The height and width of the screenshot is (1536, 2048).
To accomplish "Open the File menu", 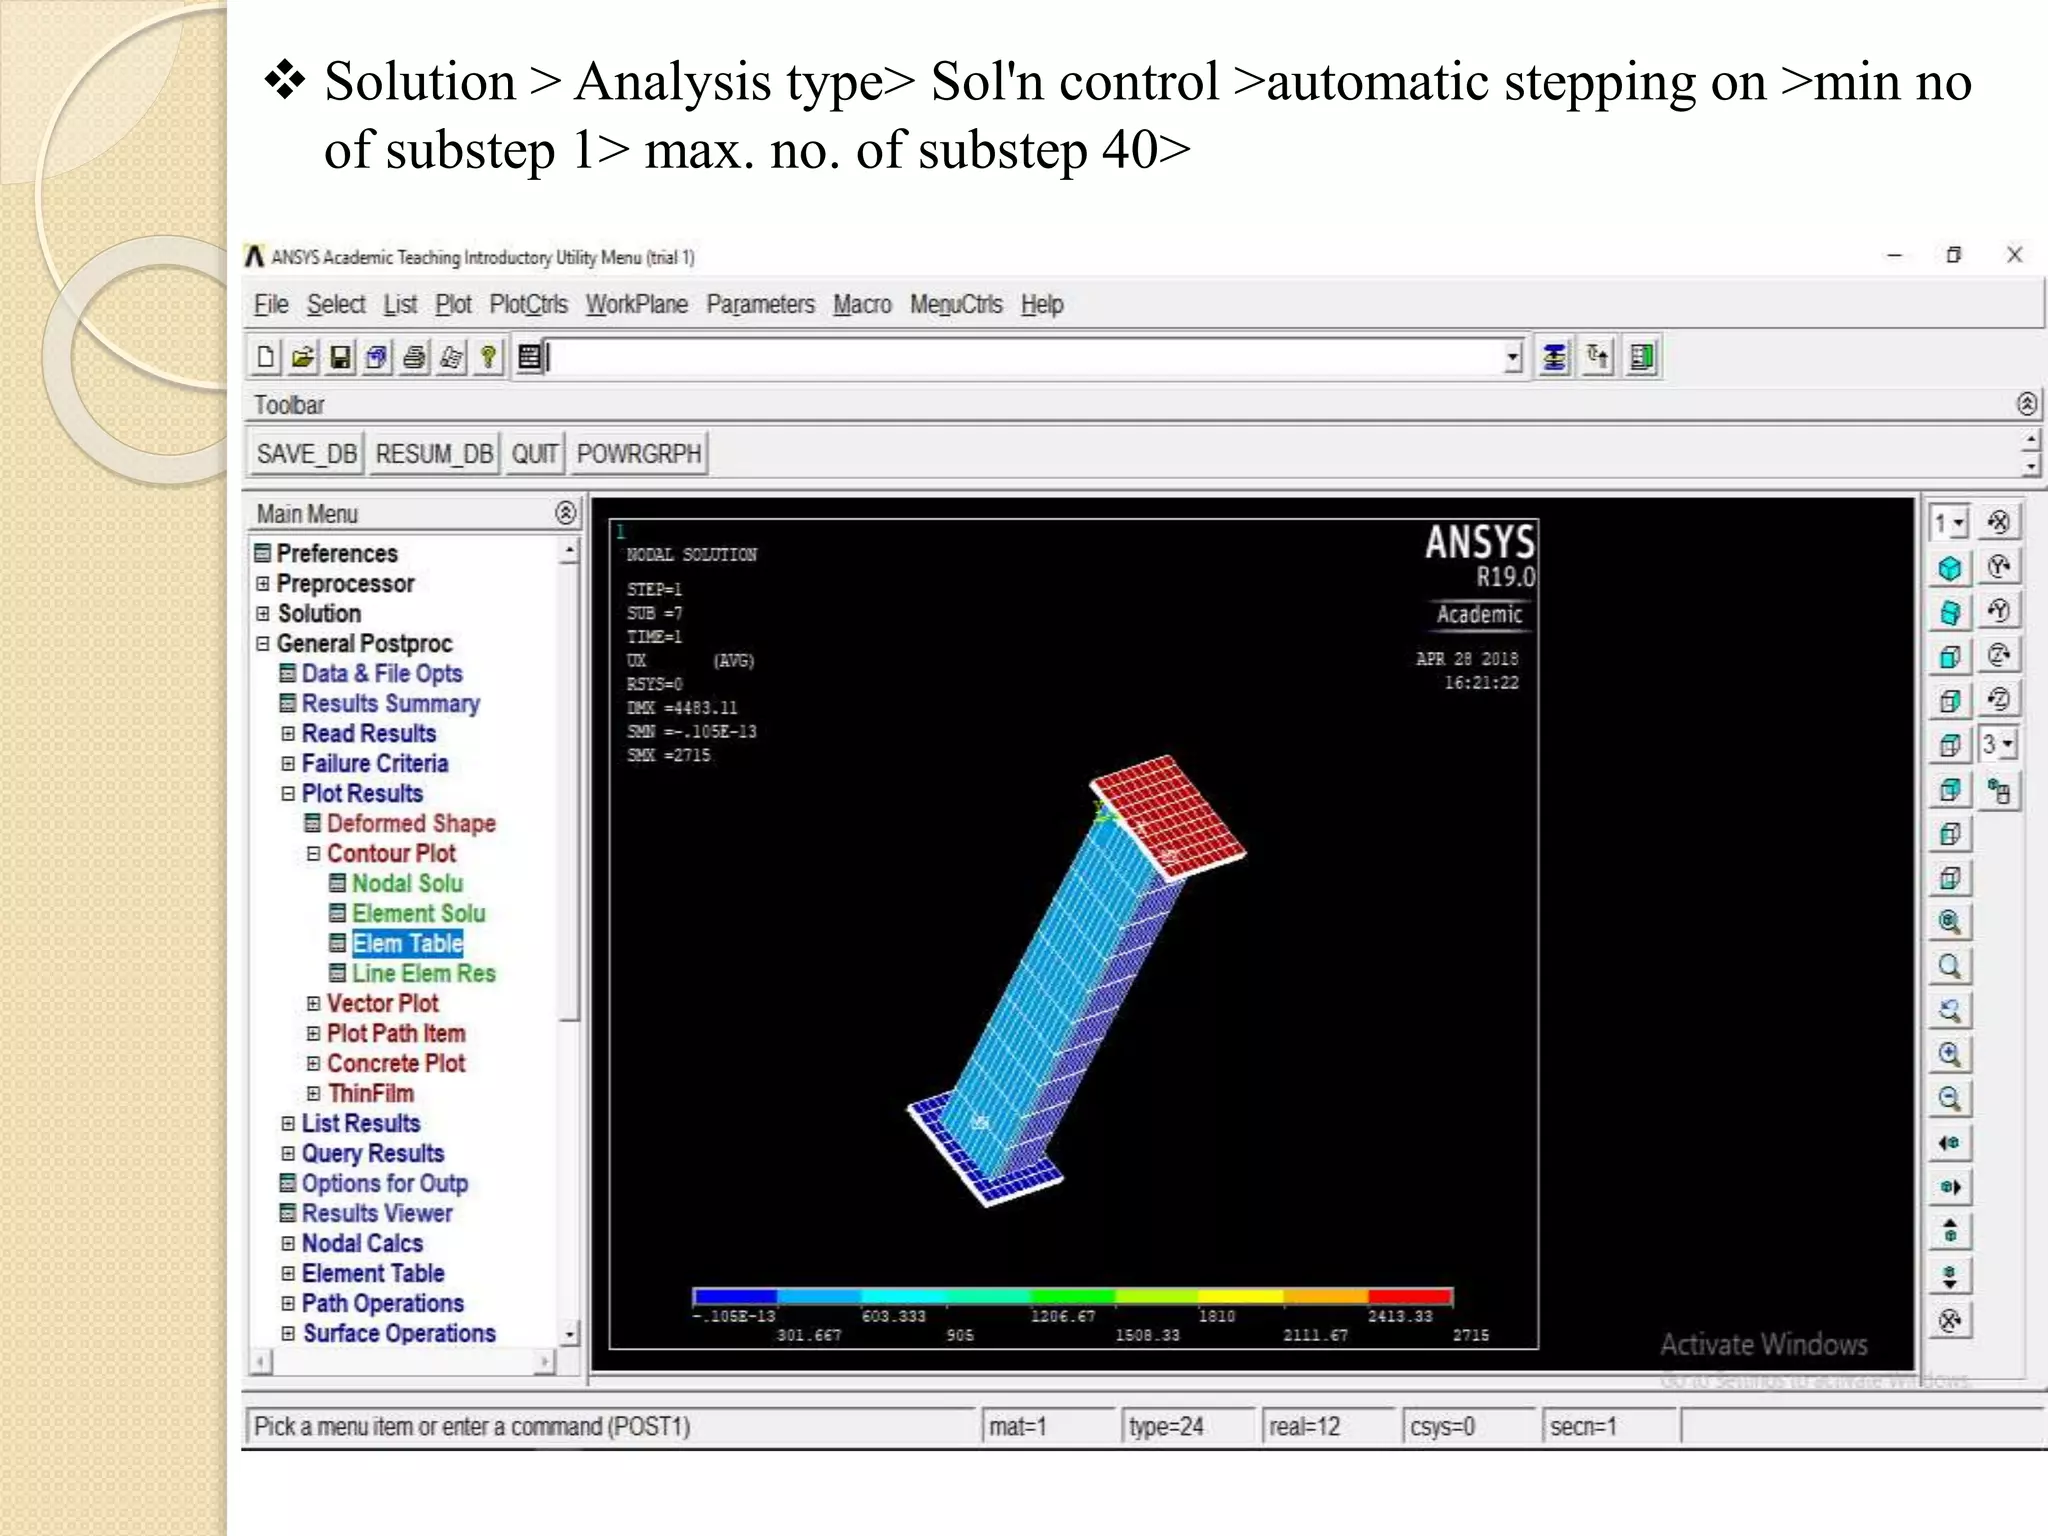I will click(x=271, y=304).
